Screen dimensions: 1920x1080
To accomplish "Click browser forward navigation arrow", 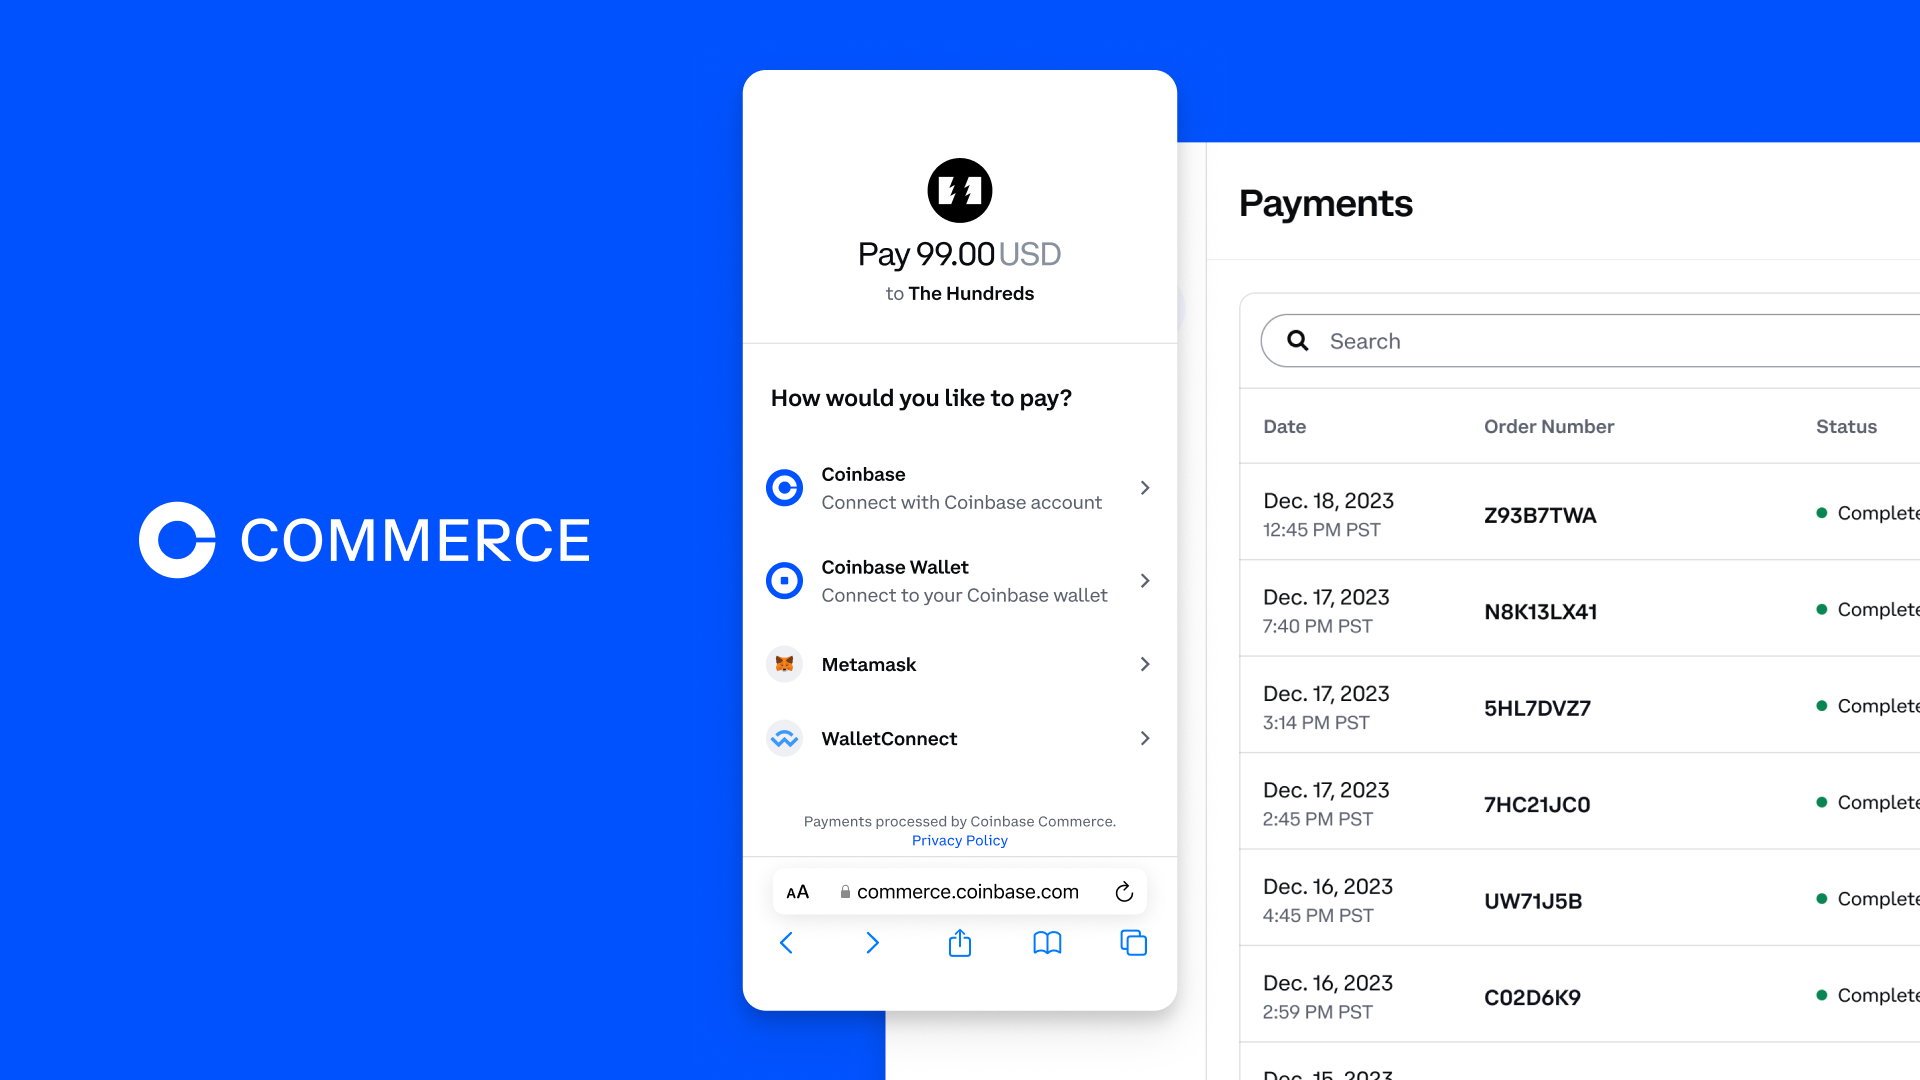I will tap(873, 943).
